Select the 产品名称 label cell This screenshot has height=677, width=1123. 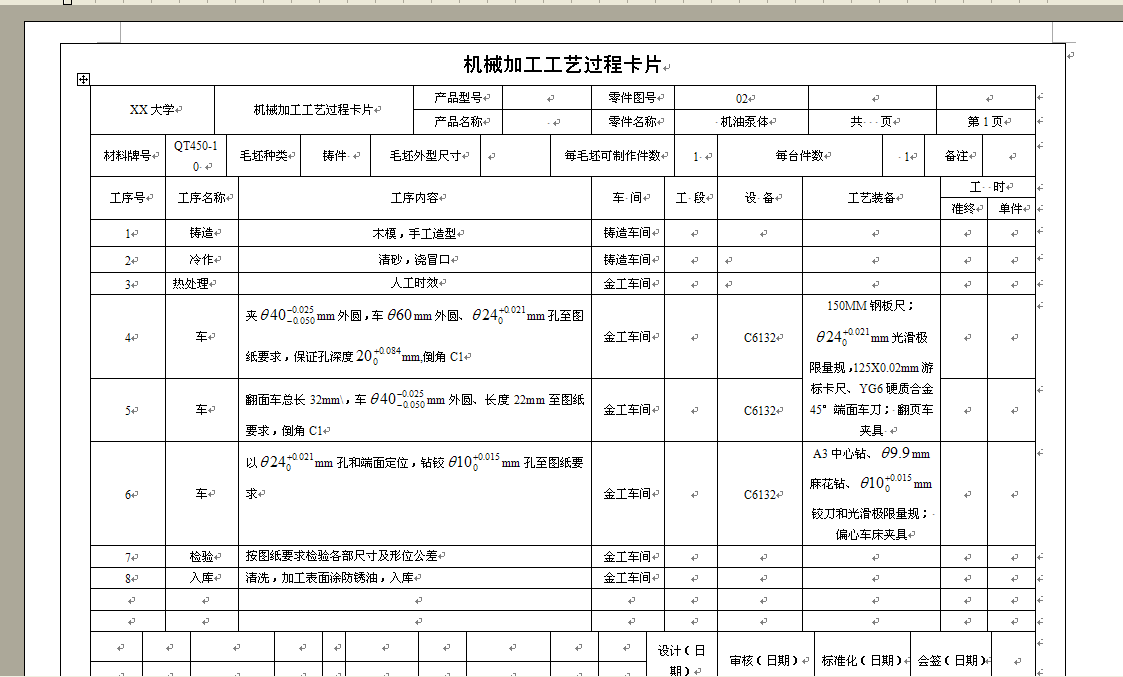(x=458, y=122)
